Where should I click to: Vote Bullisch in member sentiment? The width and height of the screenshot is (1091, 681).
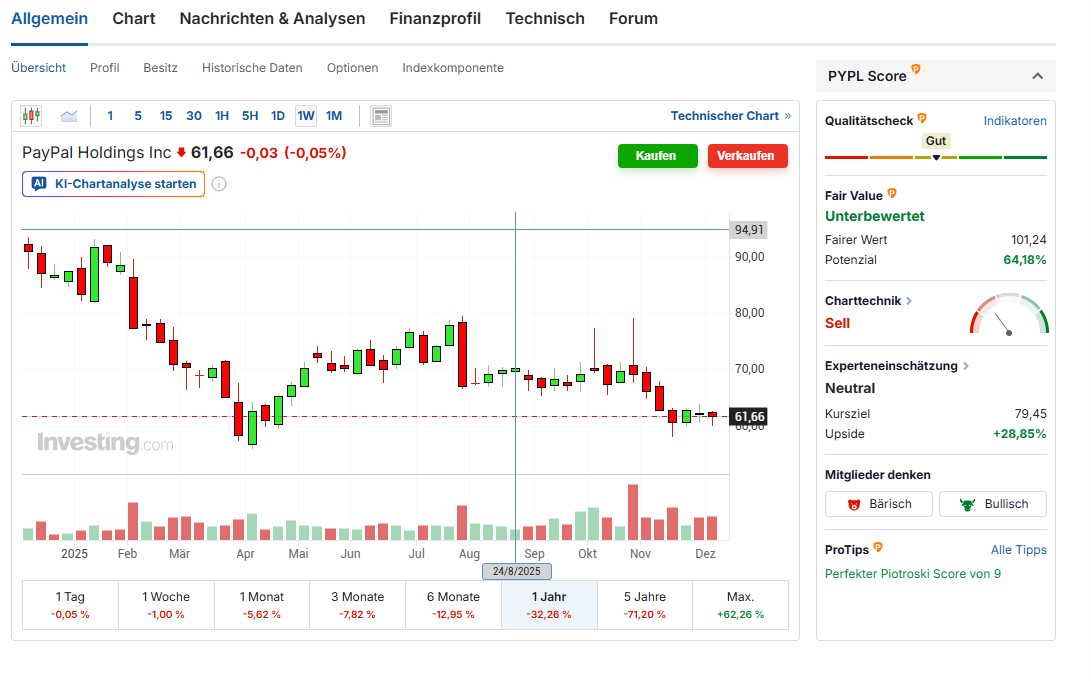click(x=993, y=504)
